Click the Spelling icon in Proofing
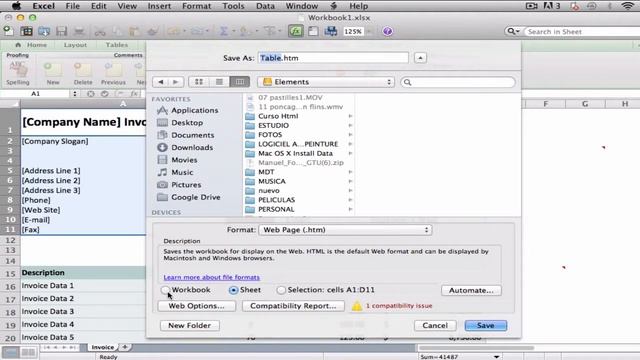This screenshot has width=640, height=360. click(18, 69)
